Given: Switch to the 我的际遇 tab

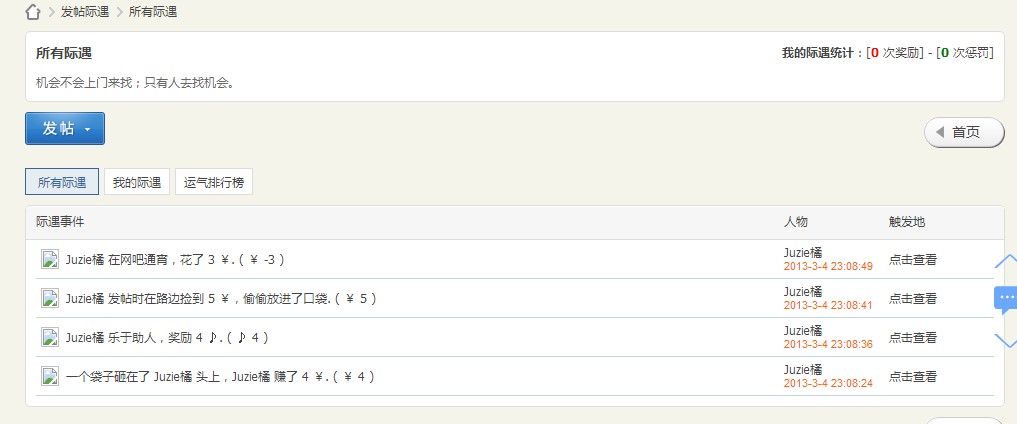Looking at the screenshot, I should click(137, 182).
